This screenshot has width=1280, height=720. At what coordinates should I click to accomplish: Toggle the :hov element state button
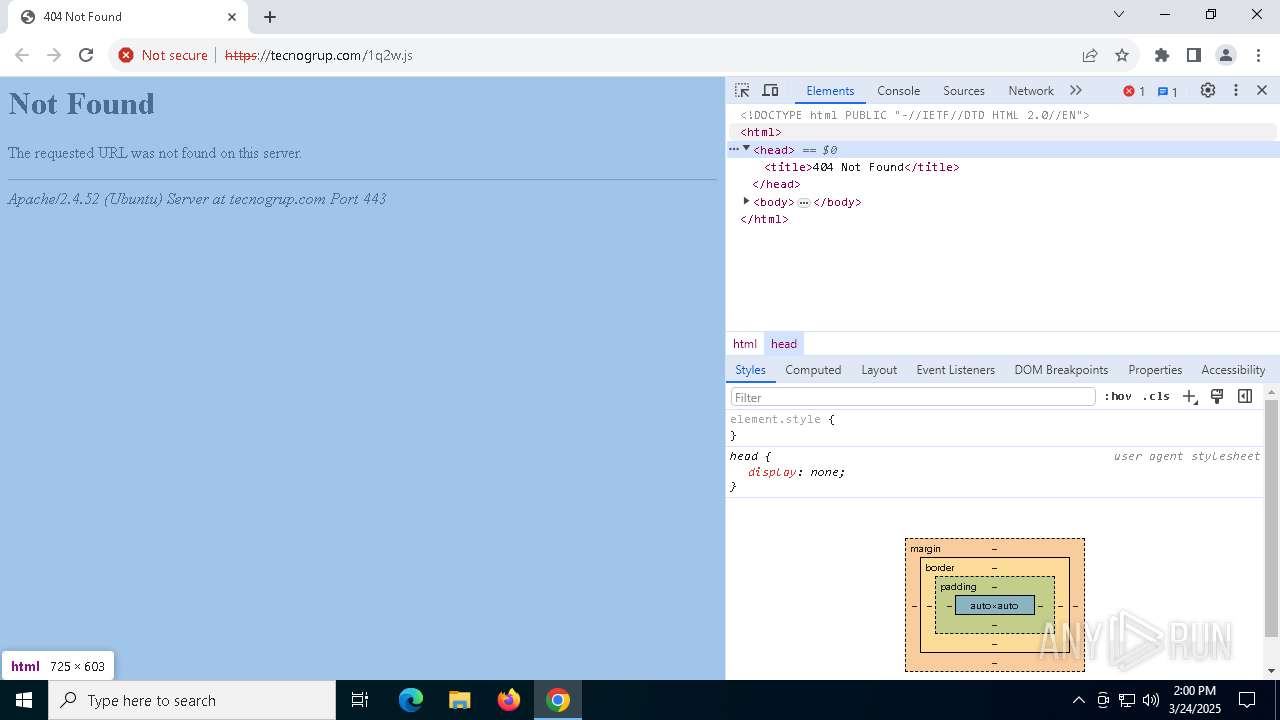pyautogui.click(x=1118, y=397)
